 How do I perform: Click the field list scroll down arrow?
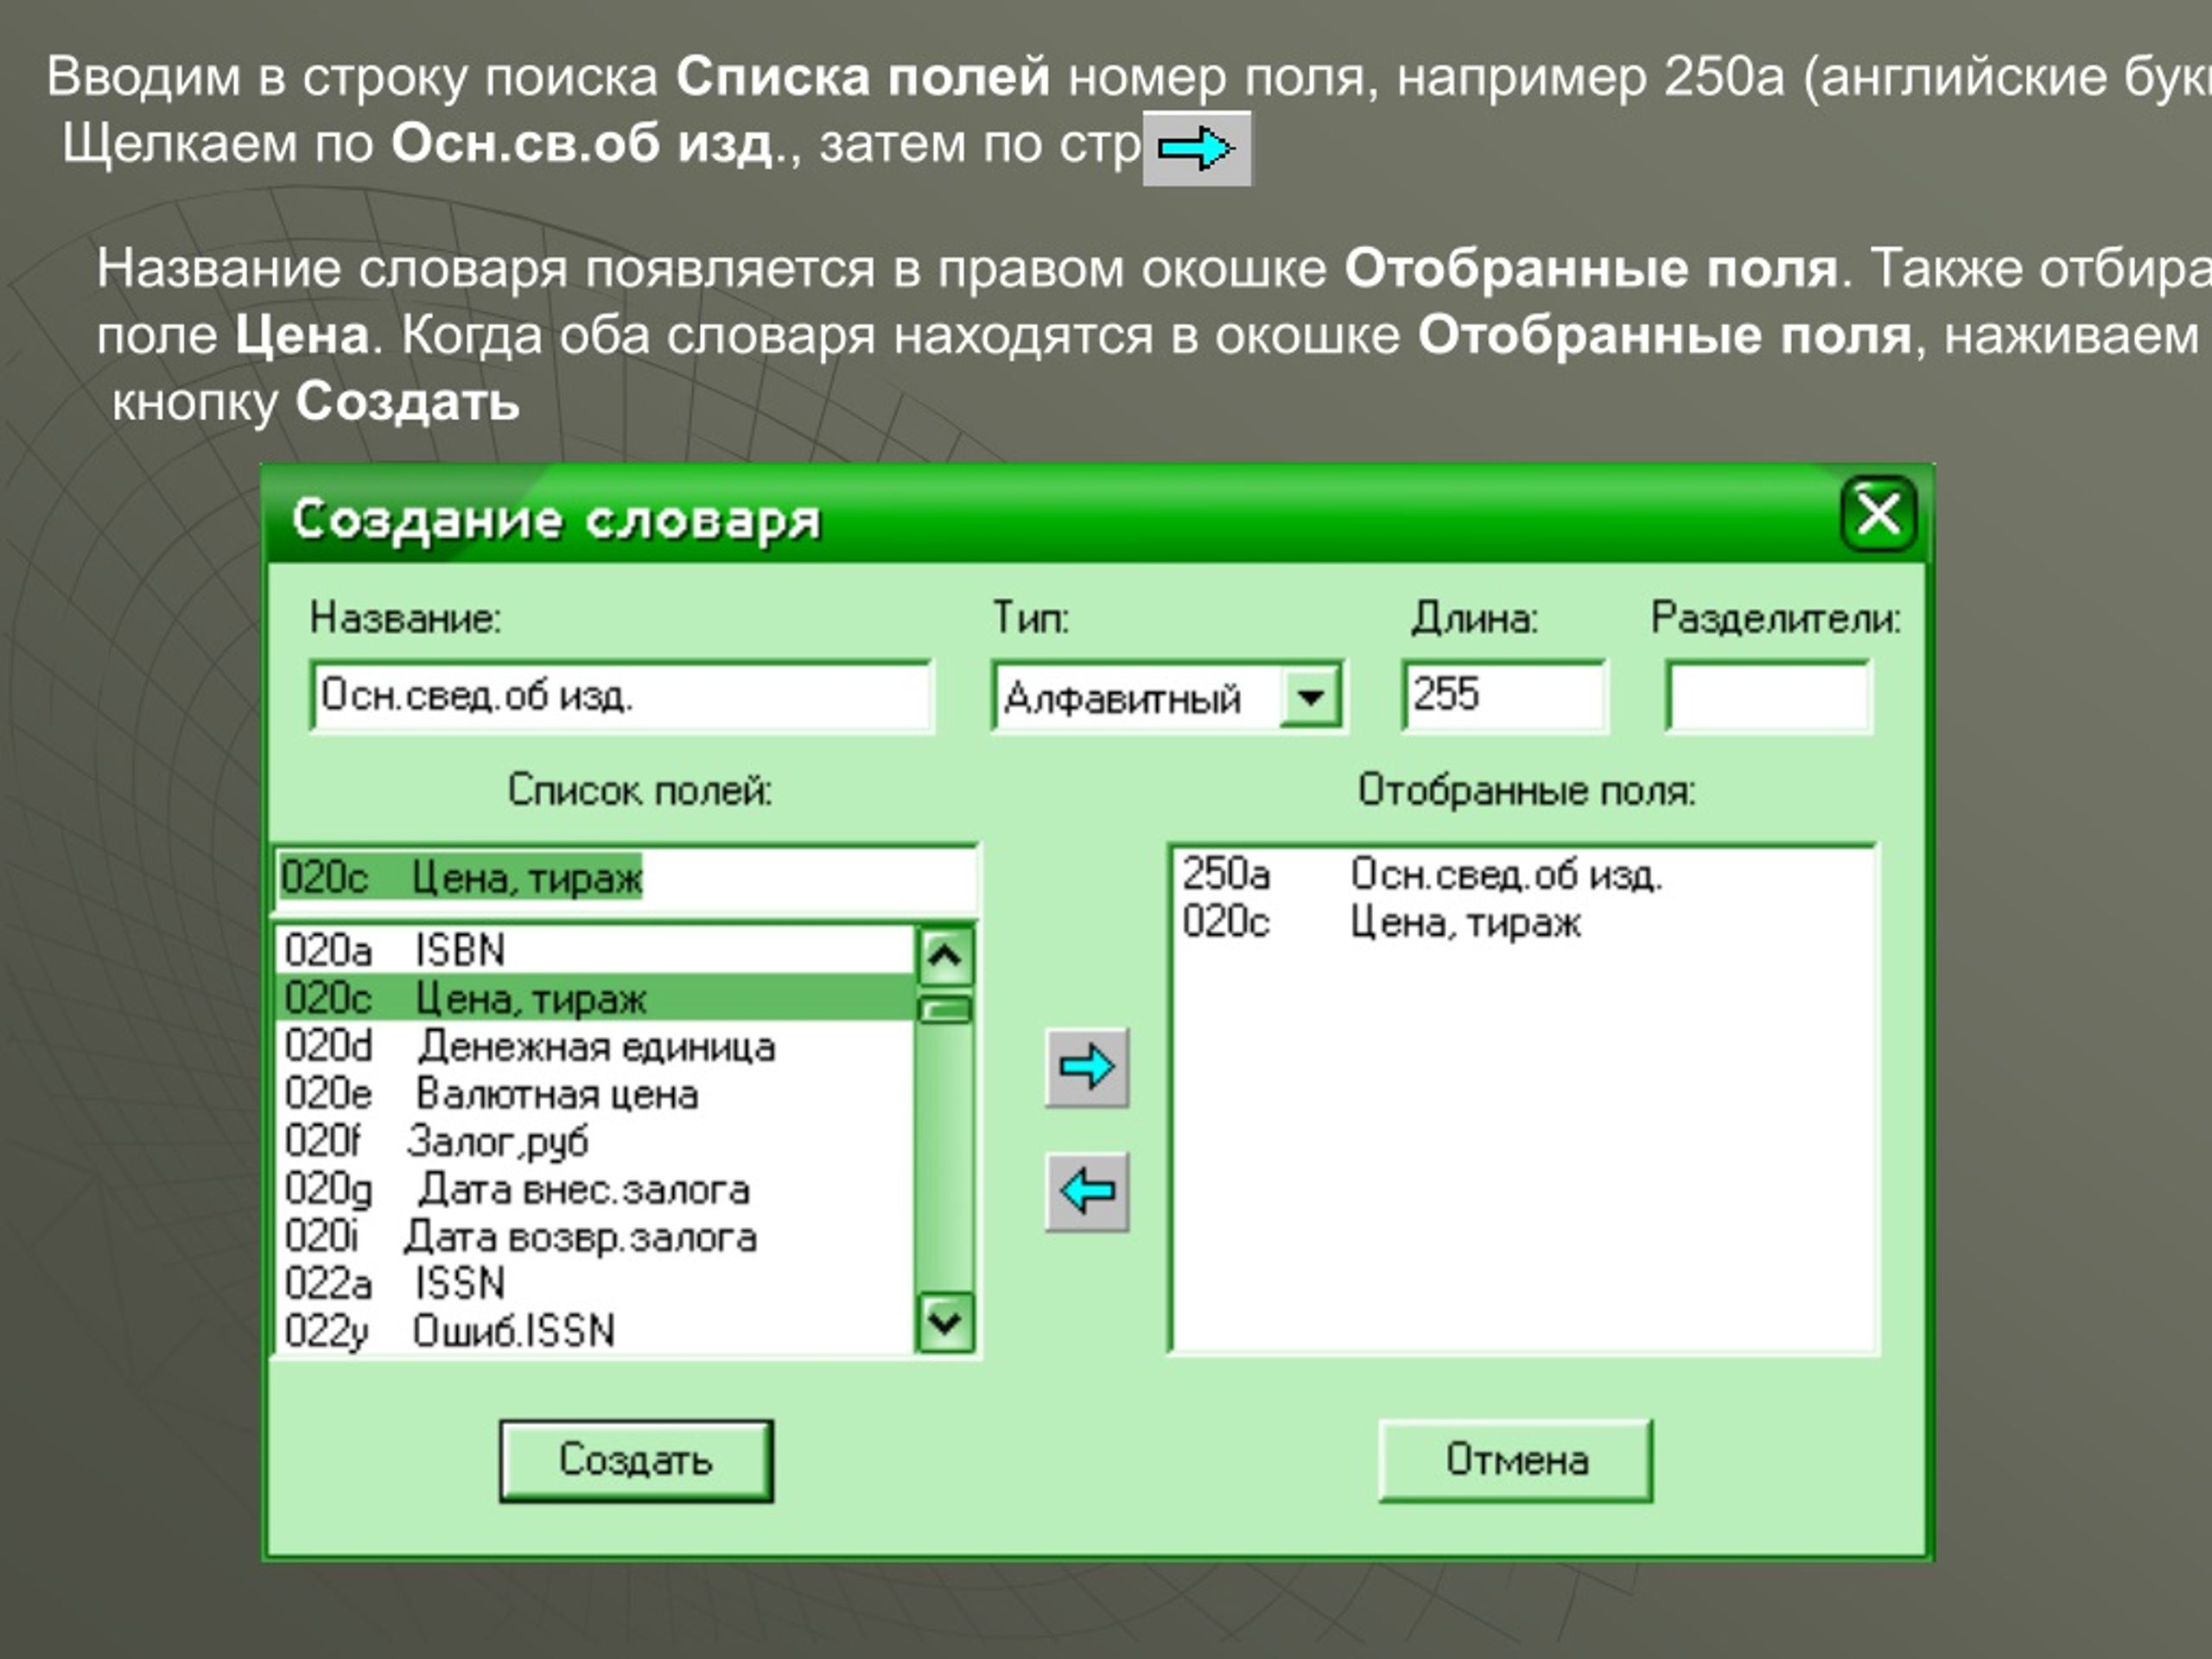click(x=945, y=1323)
